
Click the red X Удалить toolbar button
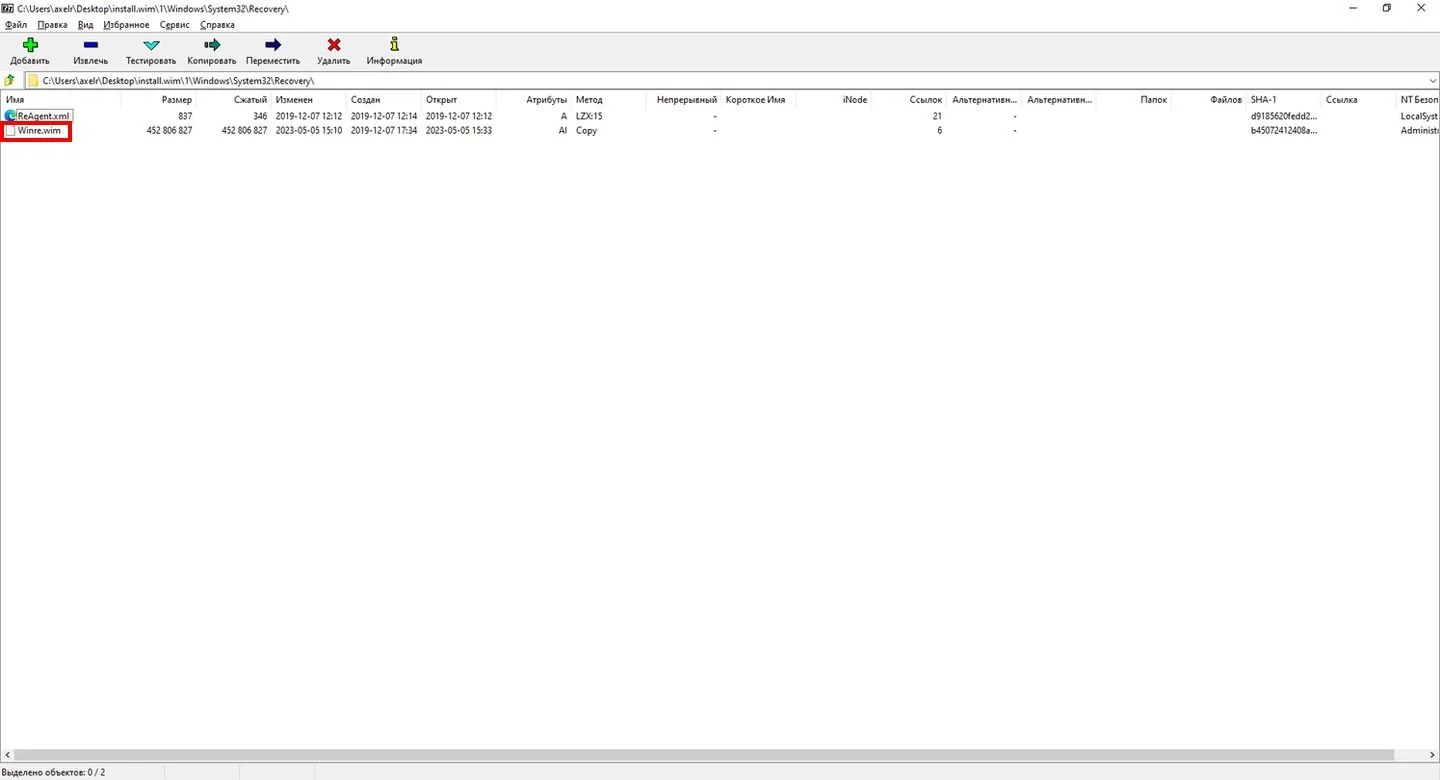(x=334, y=52)
